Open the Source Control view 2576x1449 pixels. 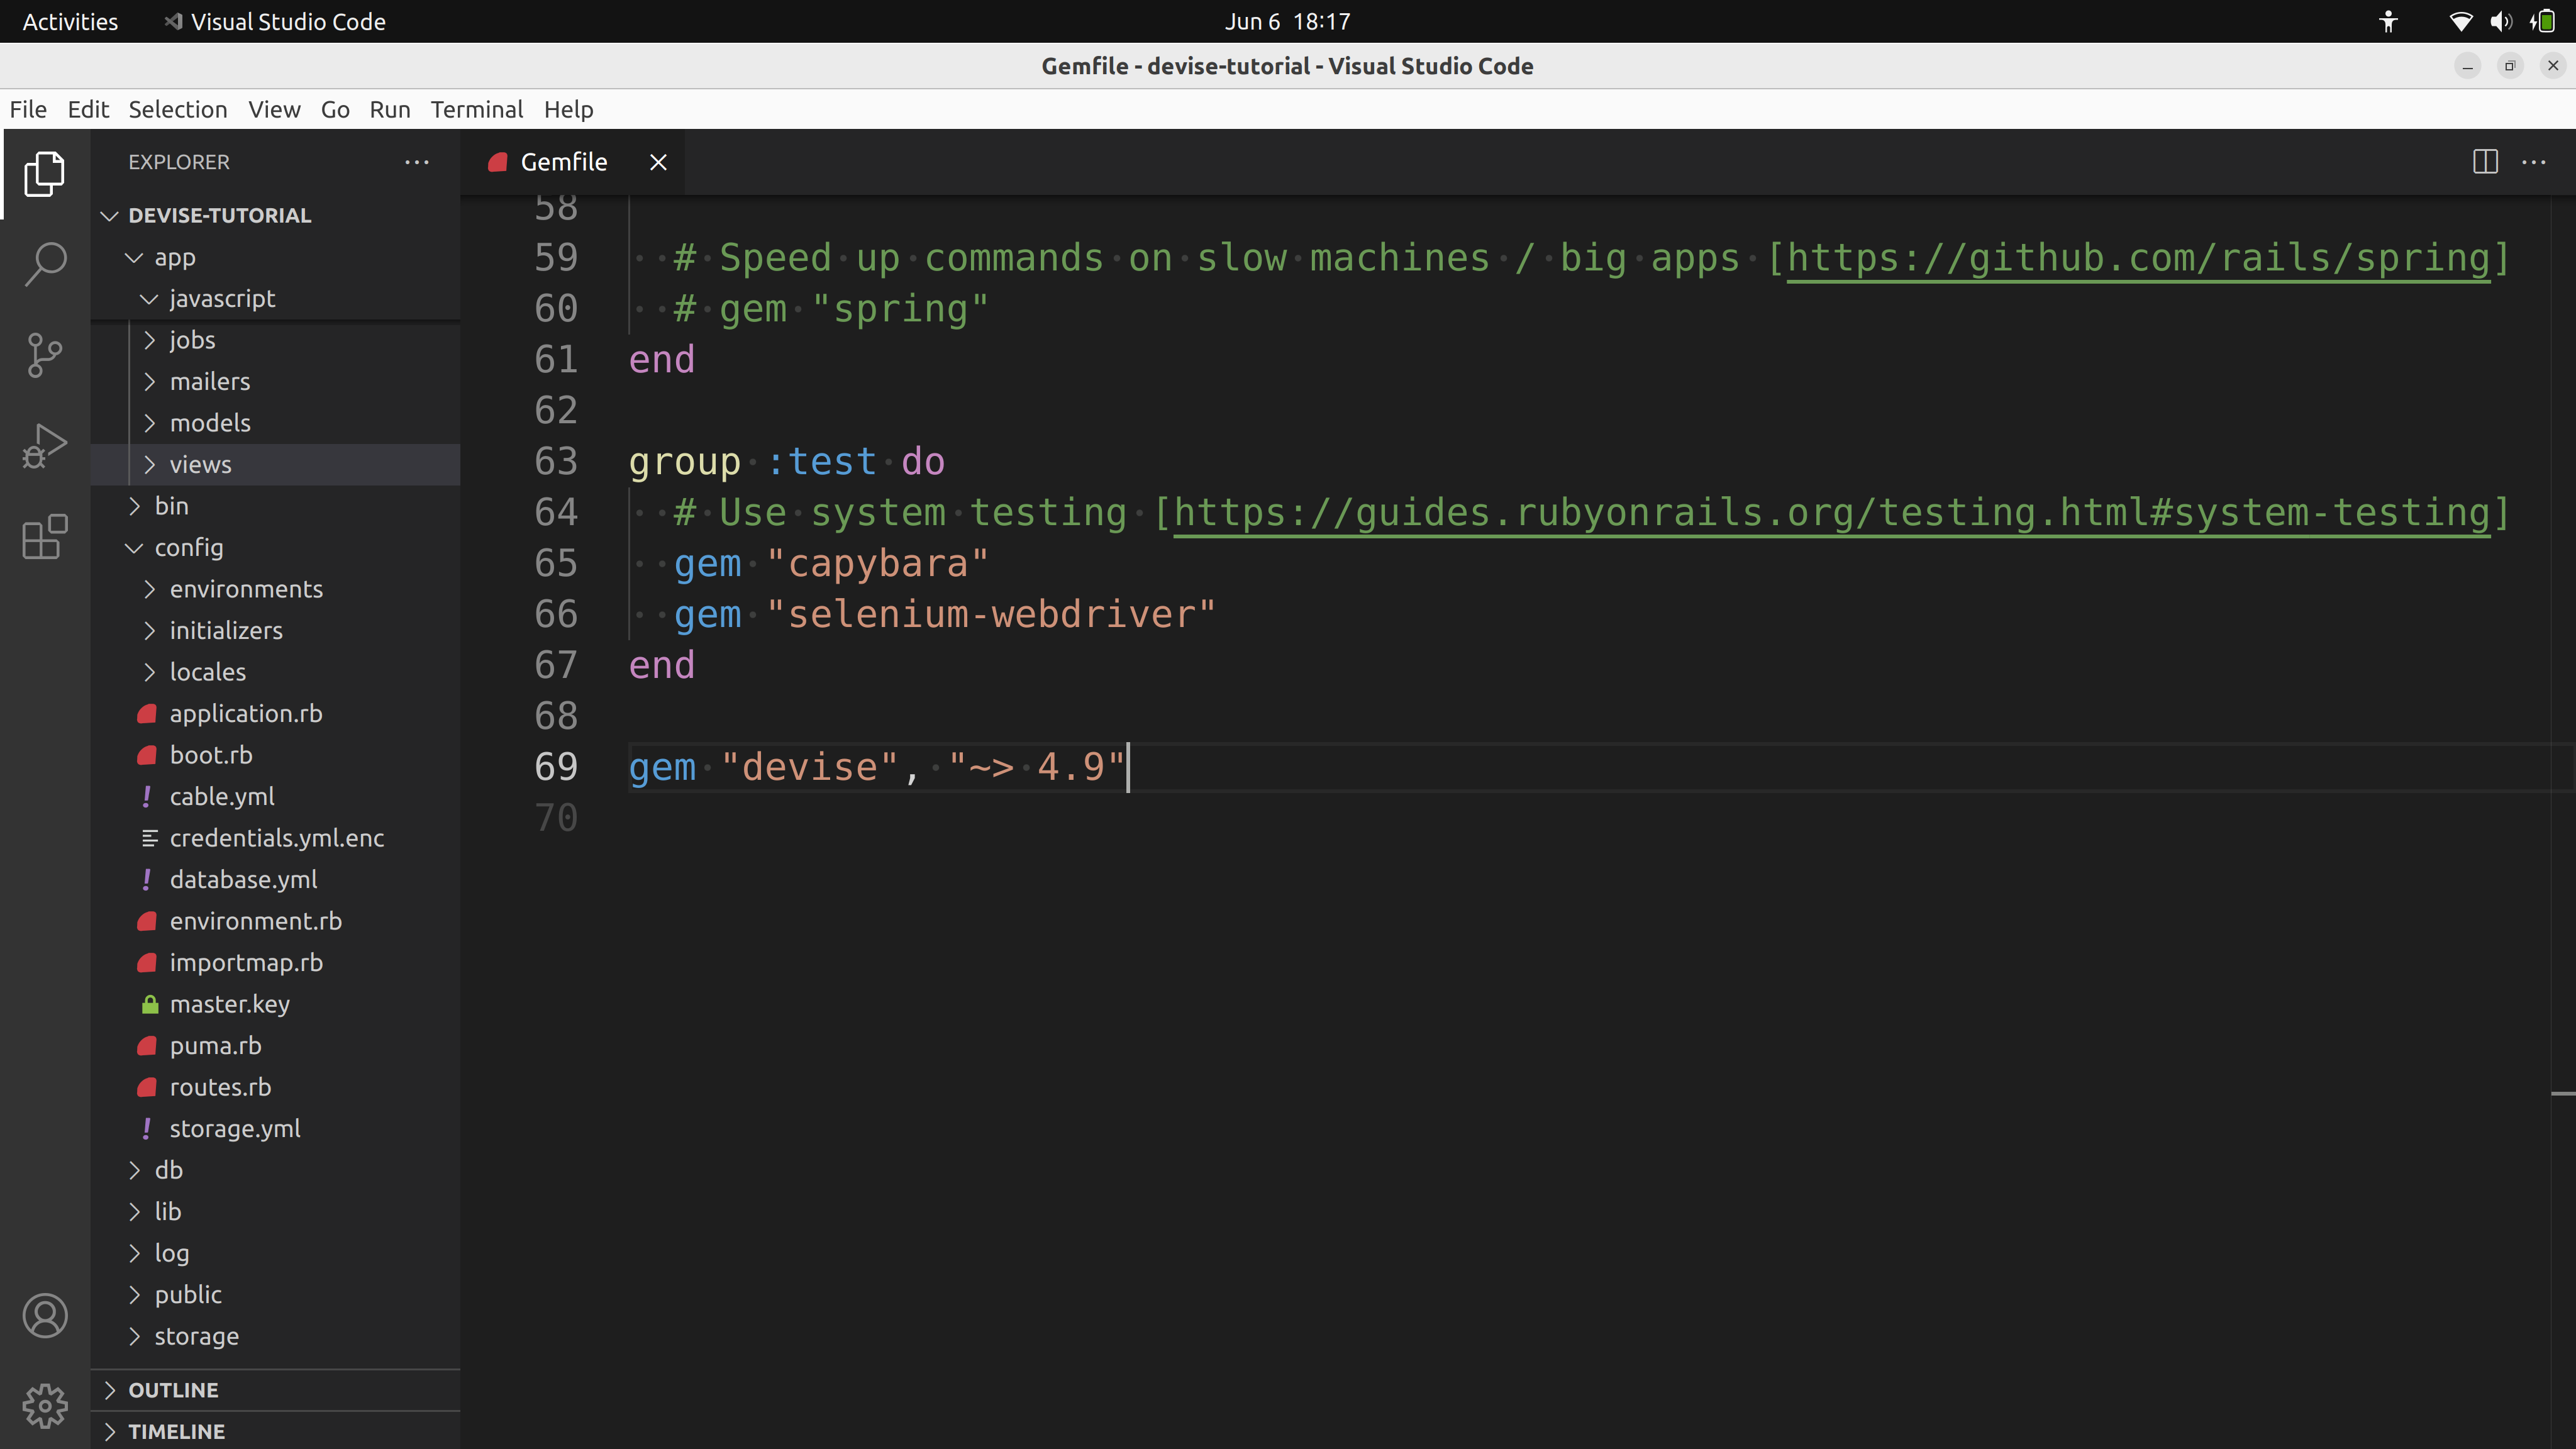click(x=45, y=355)
